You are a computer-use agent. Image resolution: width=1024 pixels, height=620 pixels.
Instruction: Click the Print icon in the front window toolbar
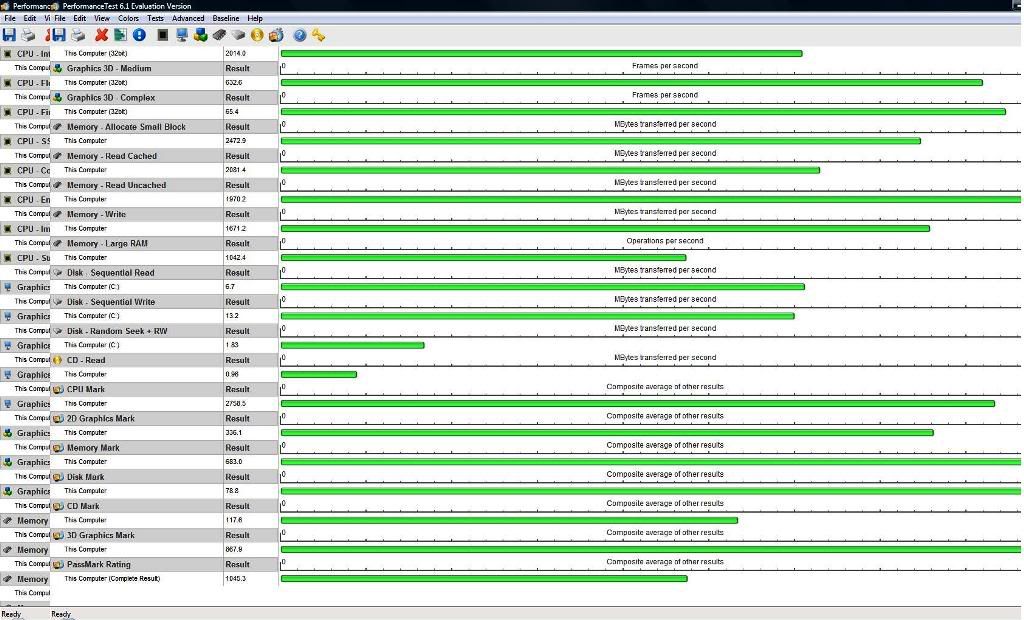coord(78,35)
